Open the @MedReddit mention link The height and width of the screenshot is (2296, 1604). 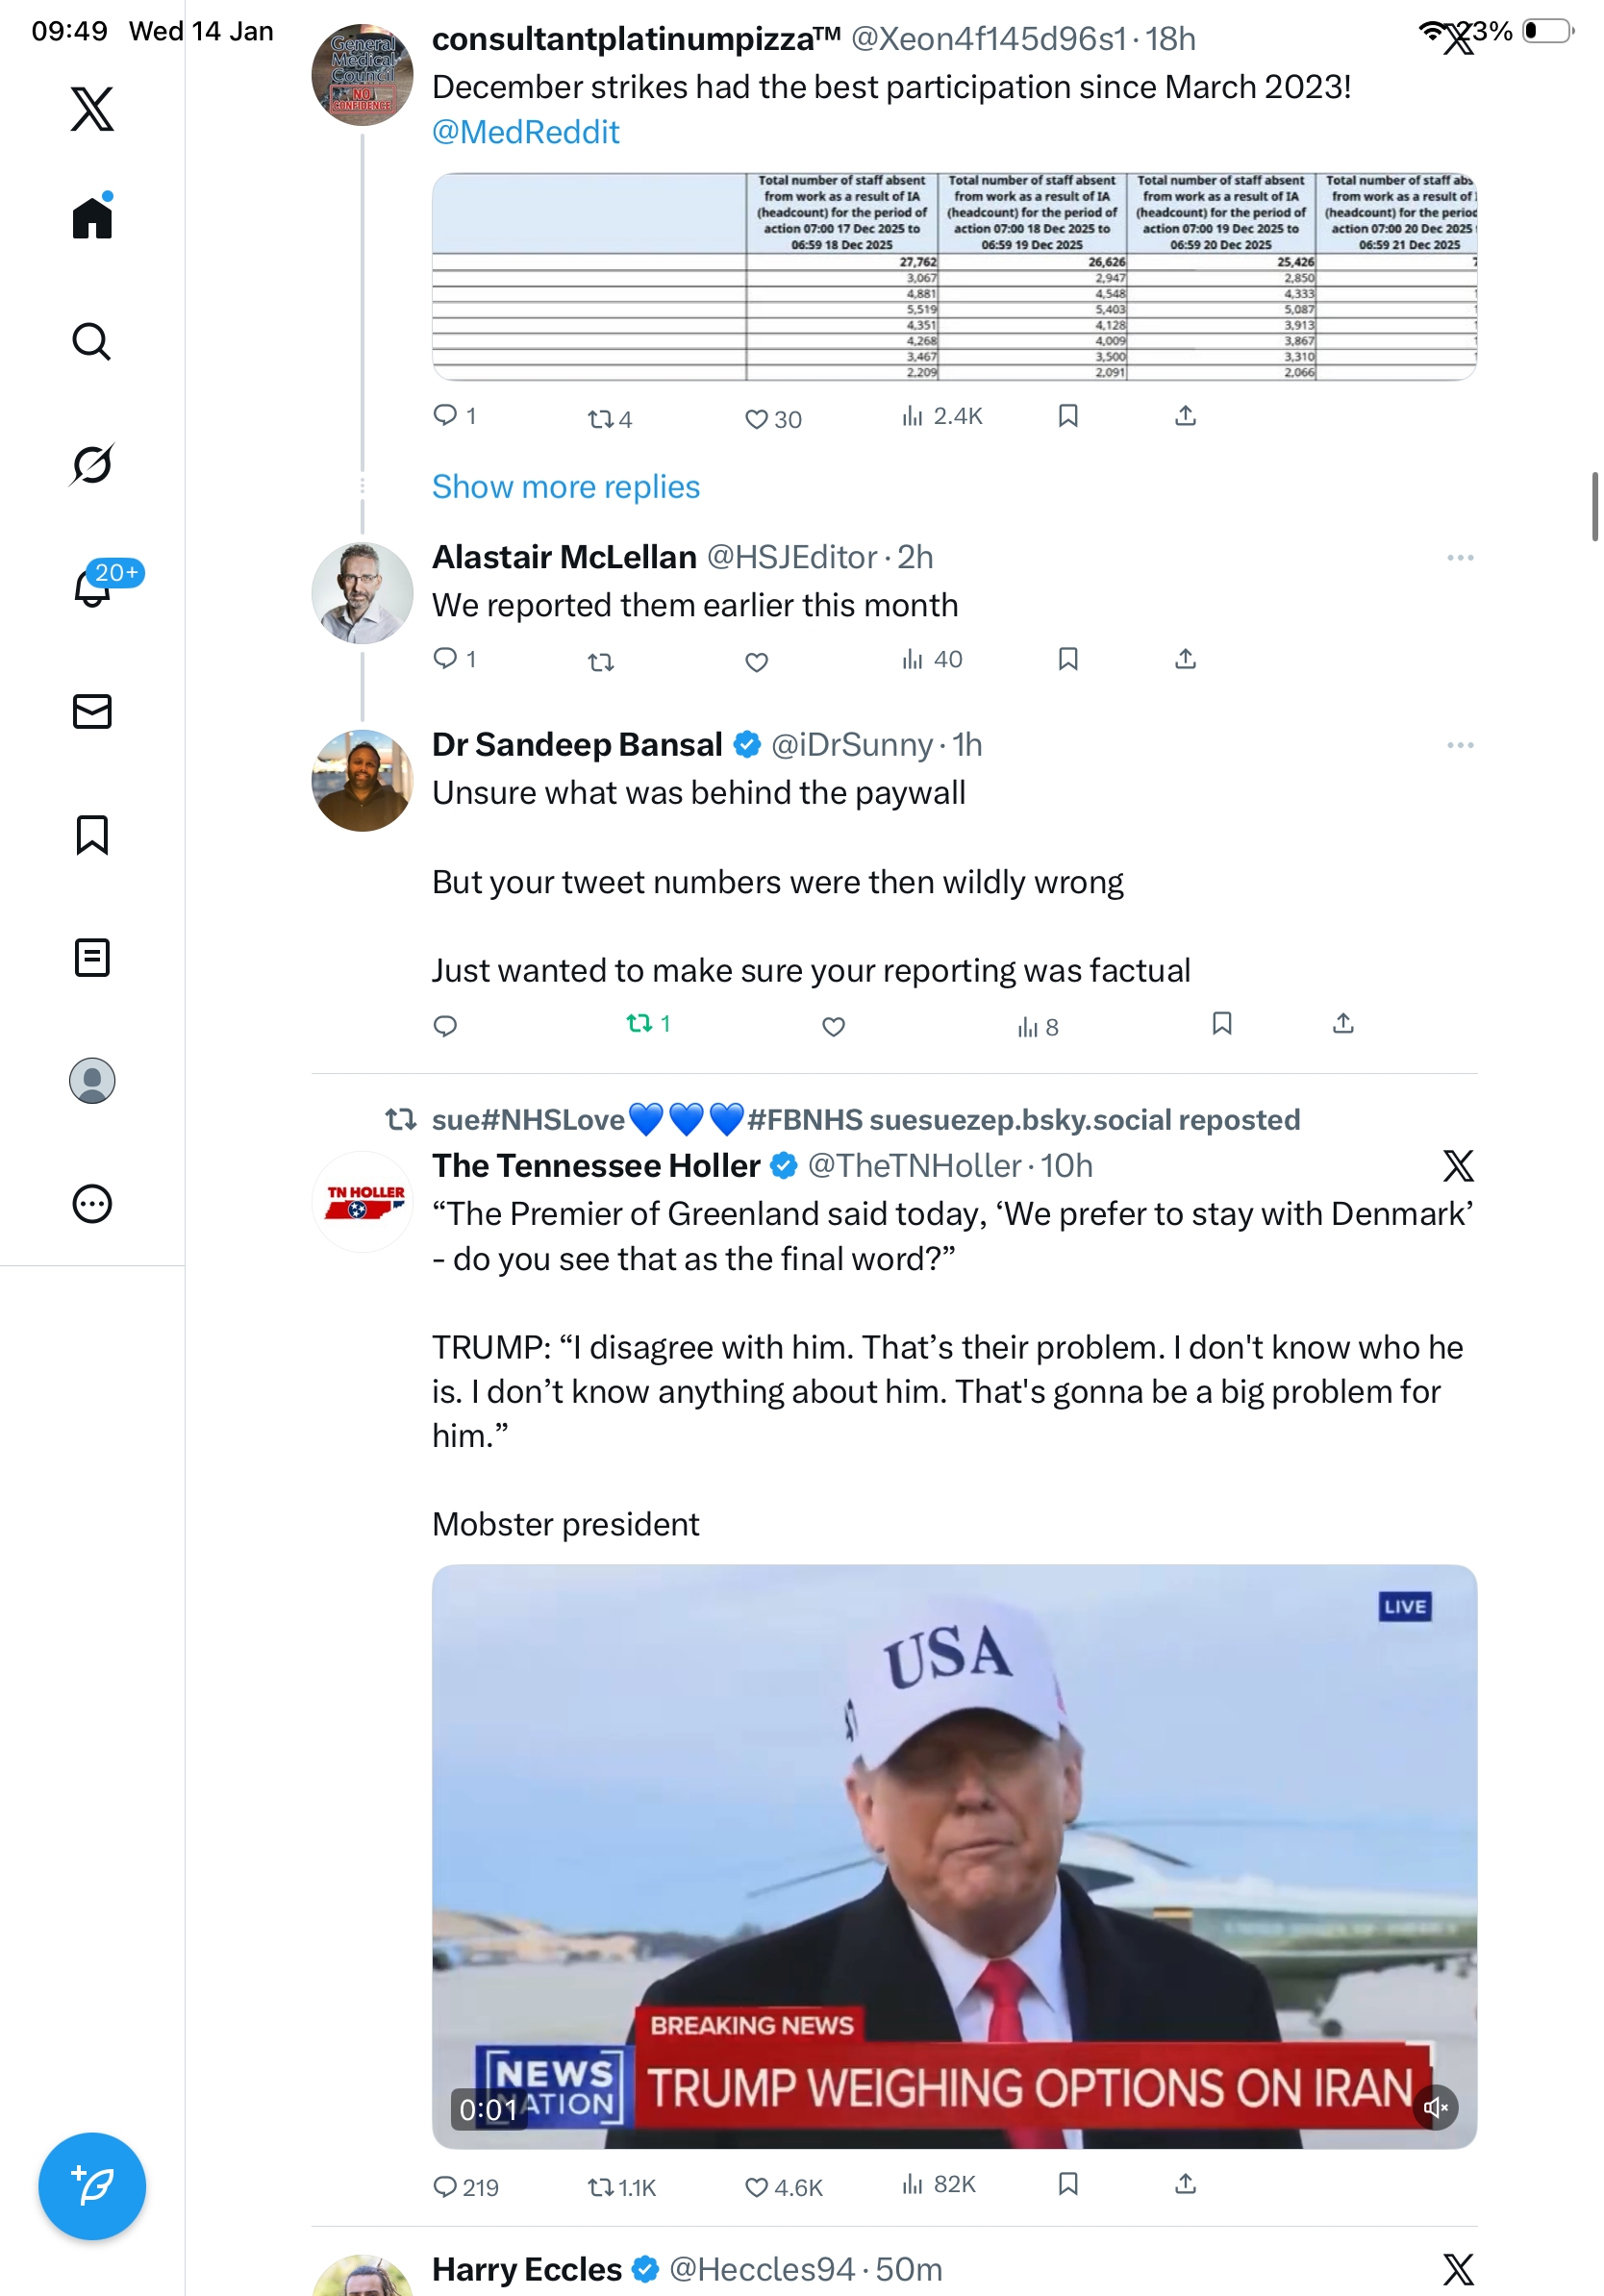click(526, 132)
